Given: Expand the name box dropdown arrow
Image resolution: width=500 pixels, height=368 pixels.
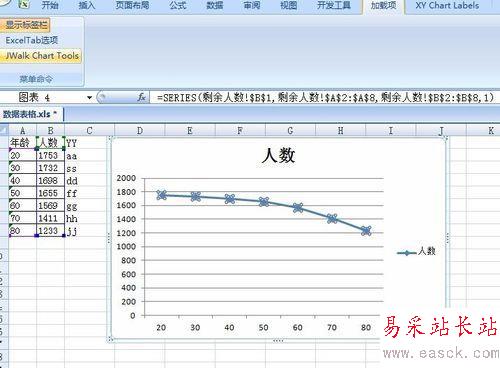Looking at the screenshot, I should pos(89,98).
